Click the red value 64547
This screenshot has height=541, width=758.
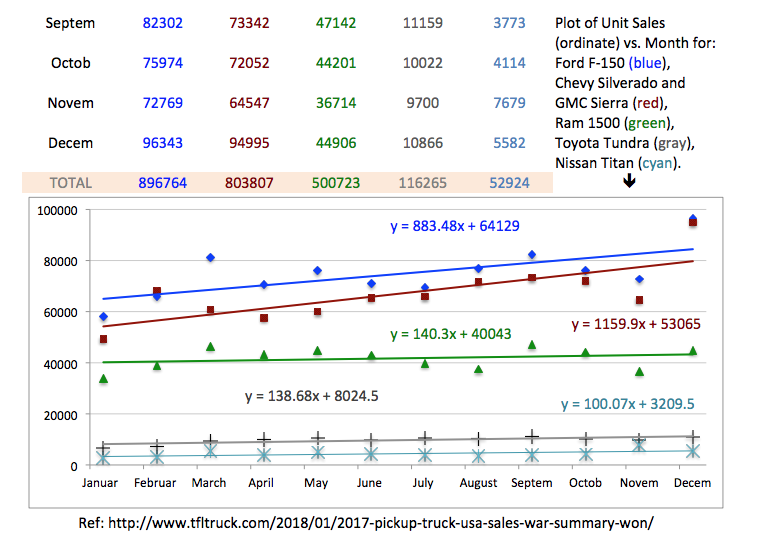249,103
